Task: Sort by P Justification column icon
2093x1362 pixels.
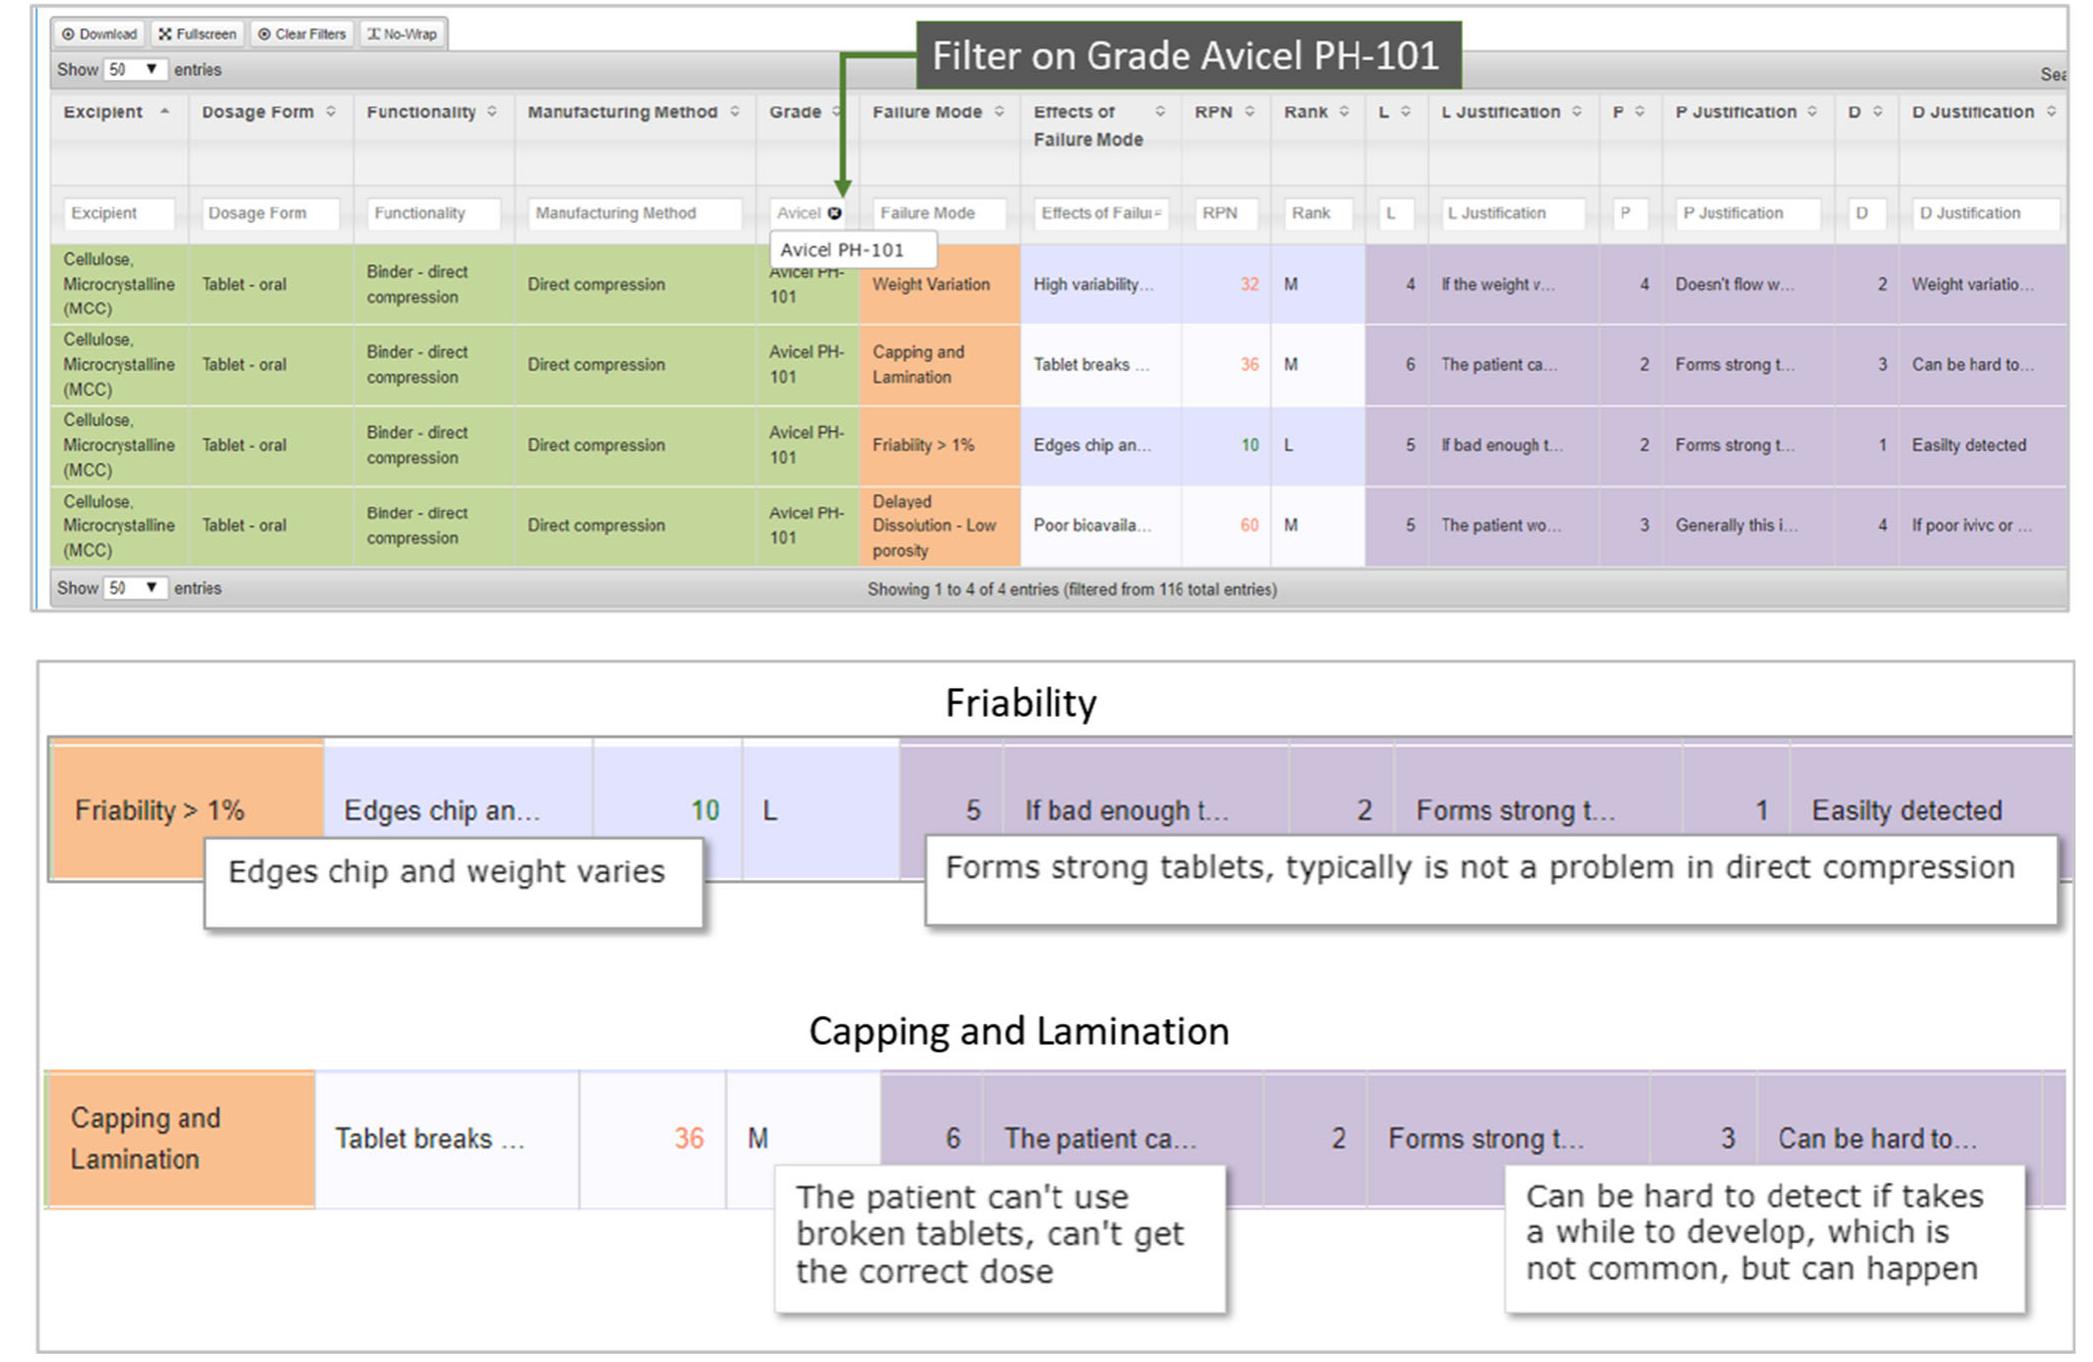Action: (1812, 112)
